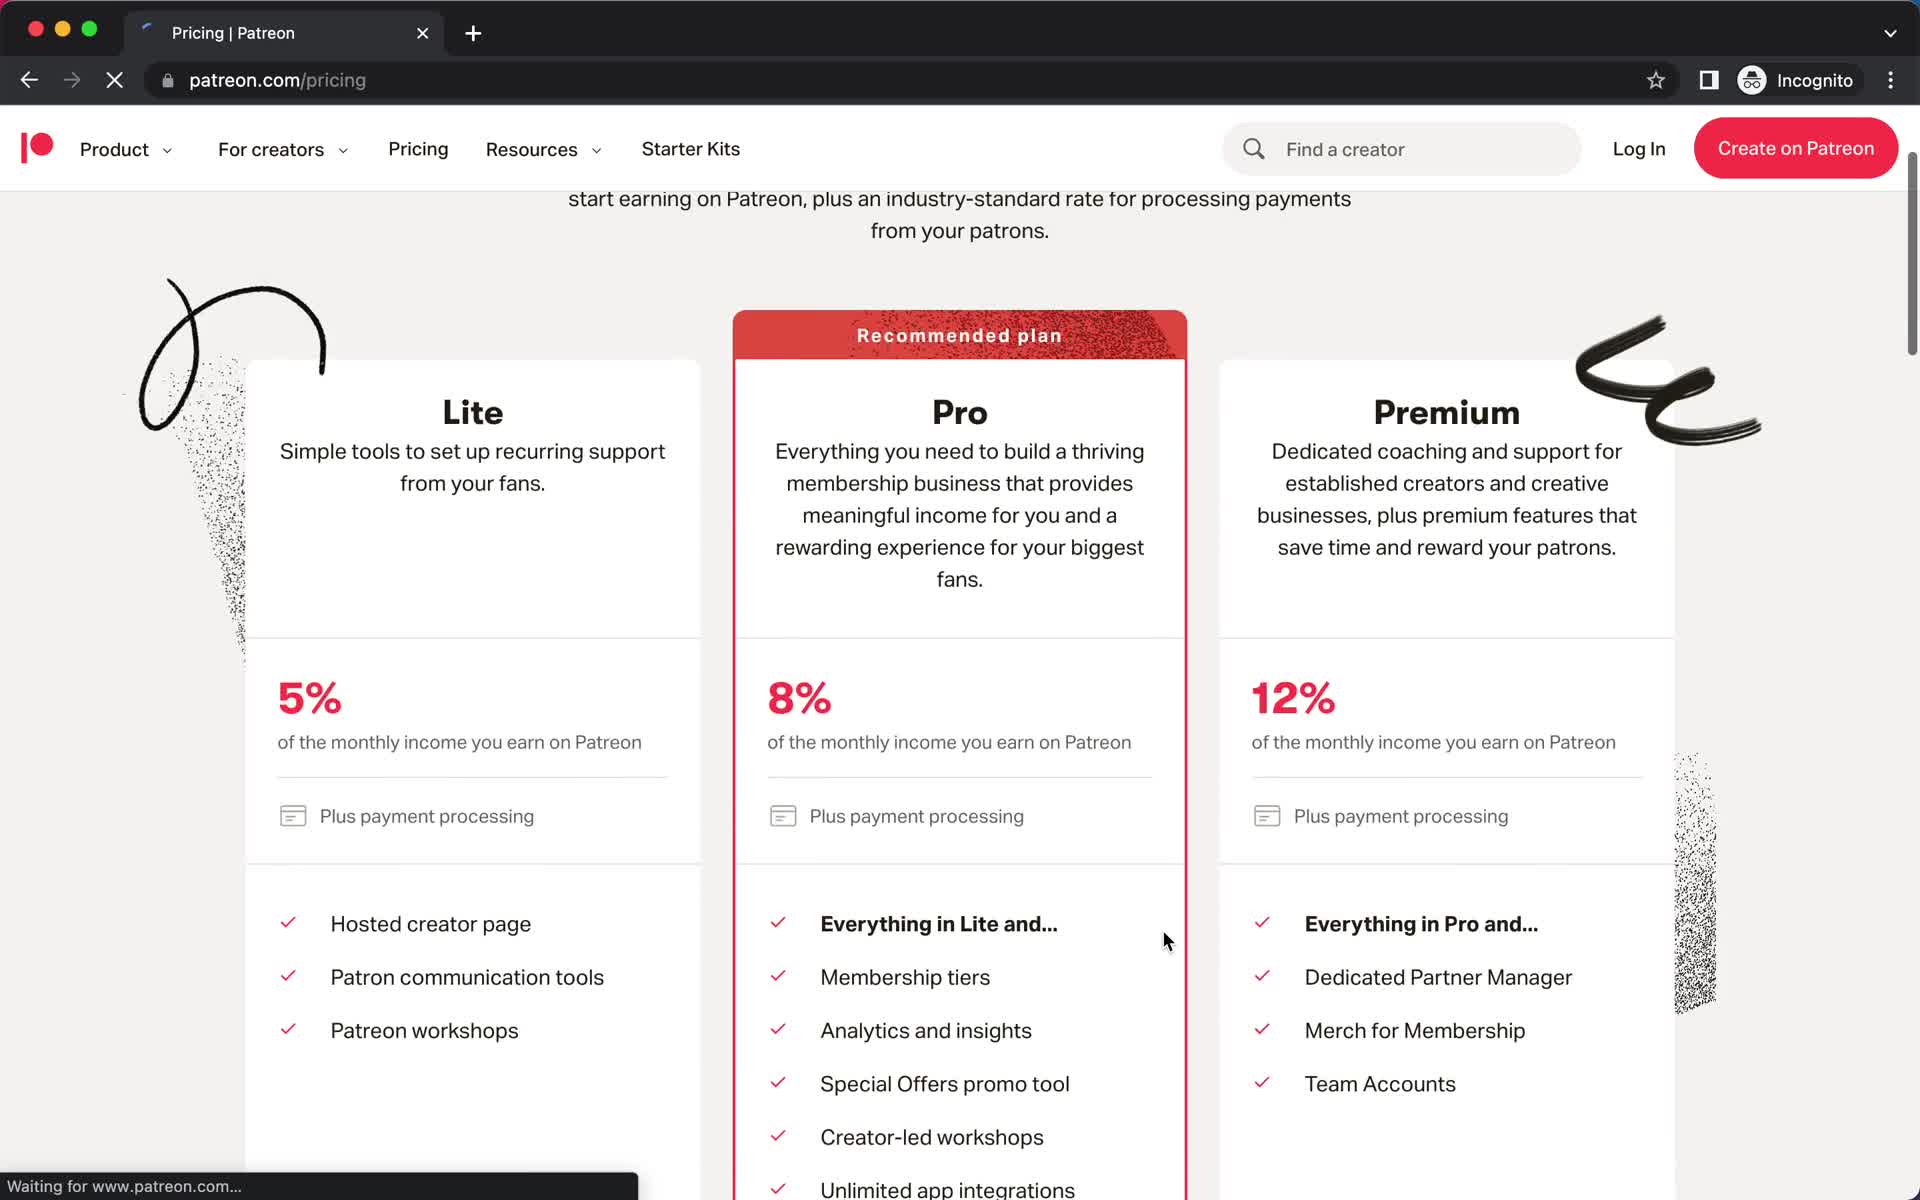The height and width of the screenshot is (1200, 1920).
Task: Click the Incognito profile icon
Action: pos(1751,79)
